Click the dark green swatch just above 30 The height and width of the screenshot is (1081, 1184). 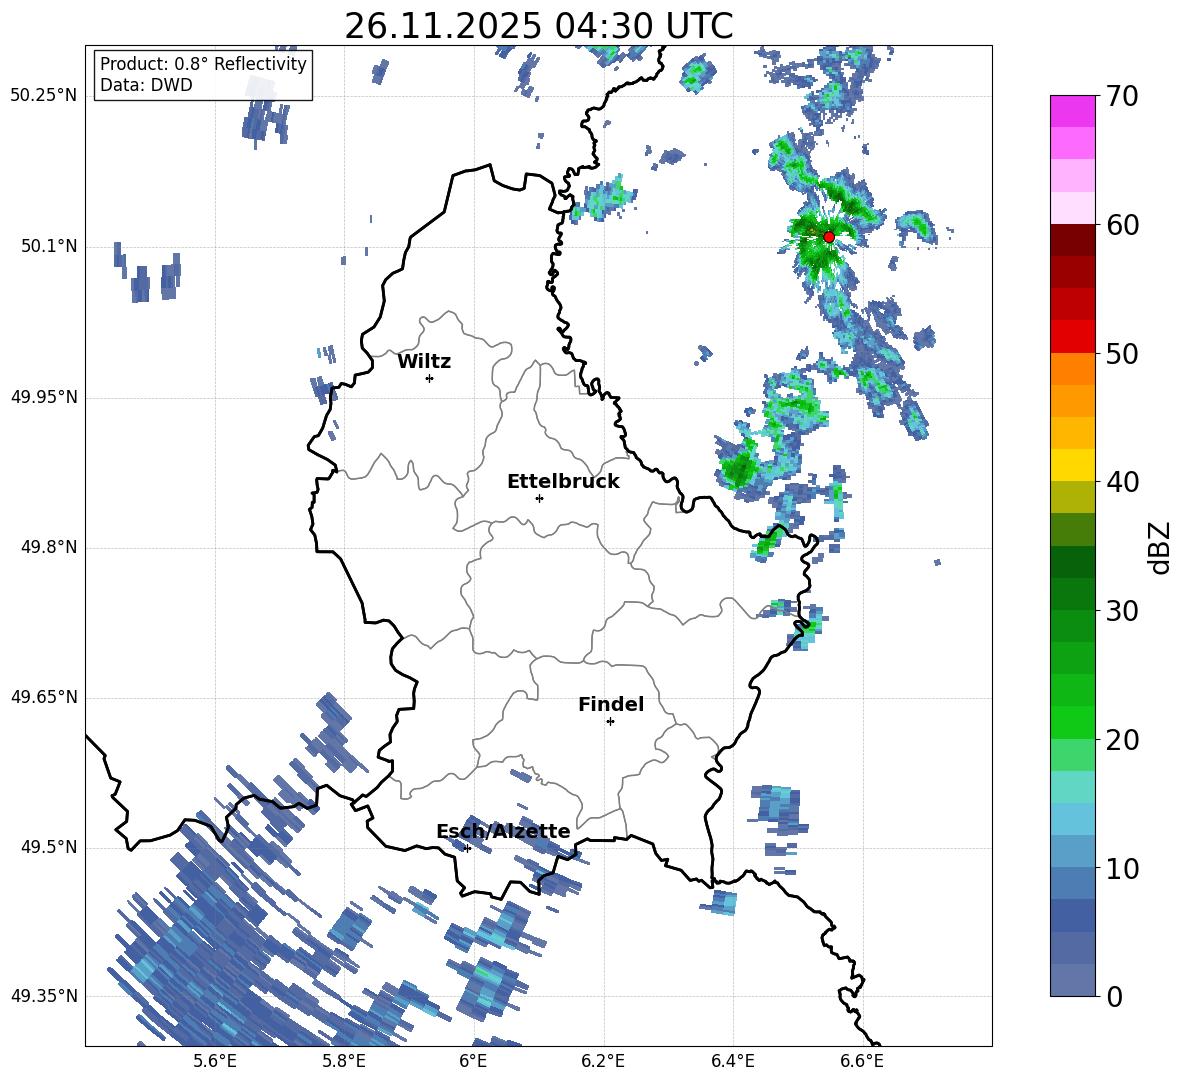point(1073,594)
